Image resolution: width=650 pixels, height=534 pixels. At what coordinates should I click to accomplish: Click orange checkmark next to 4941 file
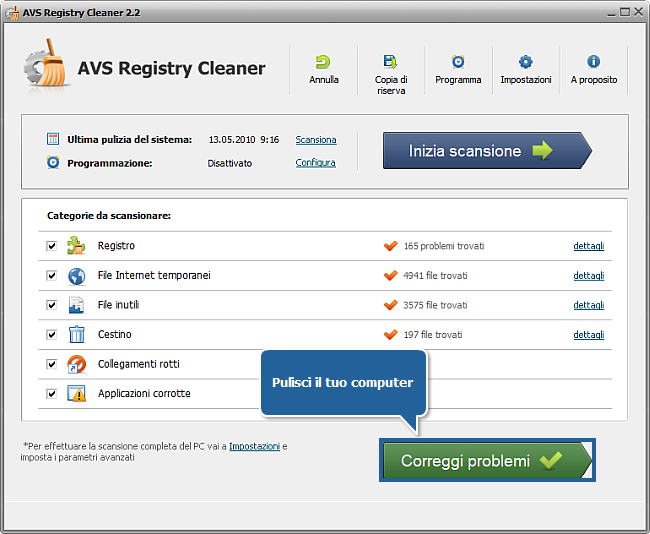[390, 275]
